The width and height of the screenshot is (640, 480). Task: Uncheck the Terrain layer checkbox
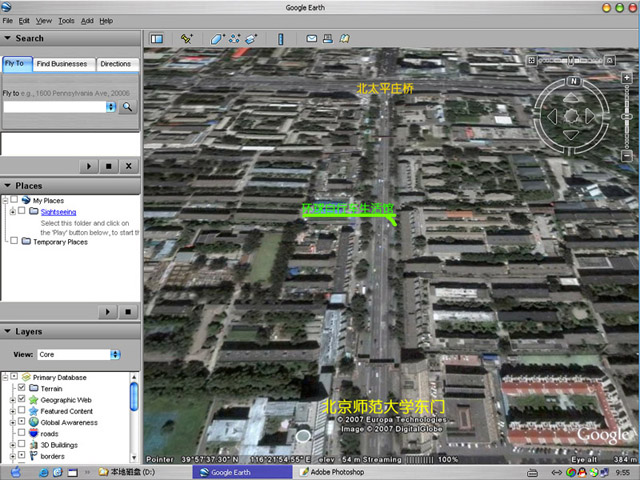[x=21, y=388]
